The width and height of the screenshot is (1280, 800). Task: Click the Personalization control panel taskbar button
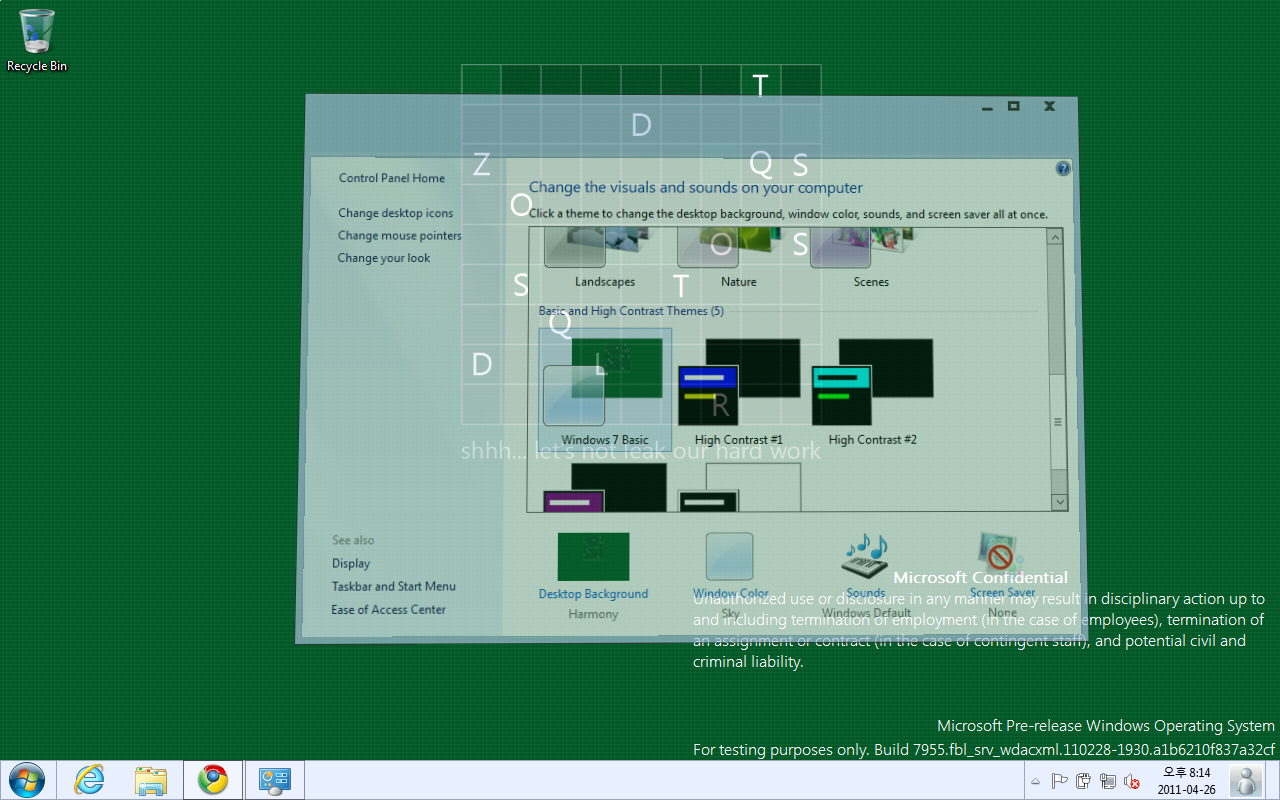274,780
